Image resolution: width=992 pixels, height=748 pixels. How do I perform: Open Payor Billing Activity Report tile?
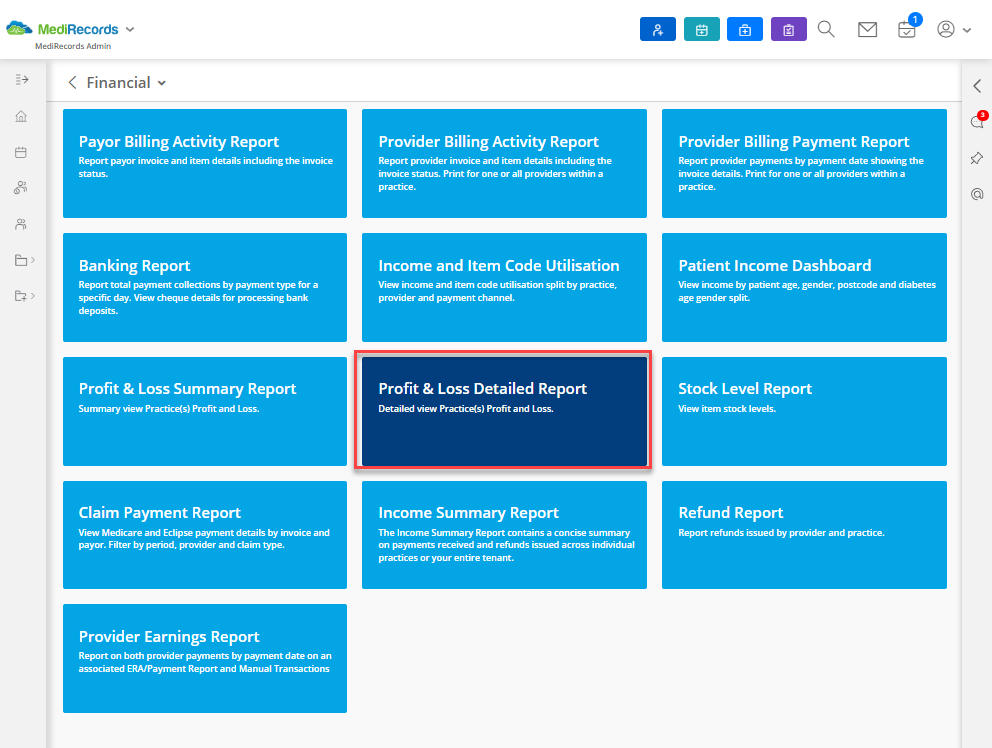tap(205, 163)
